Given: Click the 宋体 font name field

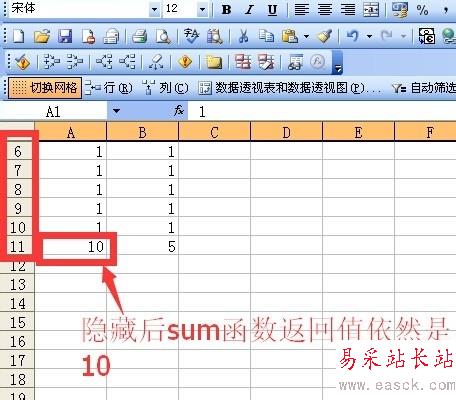Looking at the screenshot, I should pyautogui.click(x=79, y=9).
